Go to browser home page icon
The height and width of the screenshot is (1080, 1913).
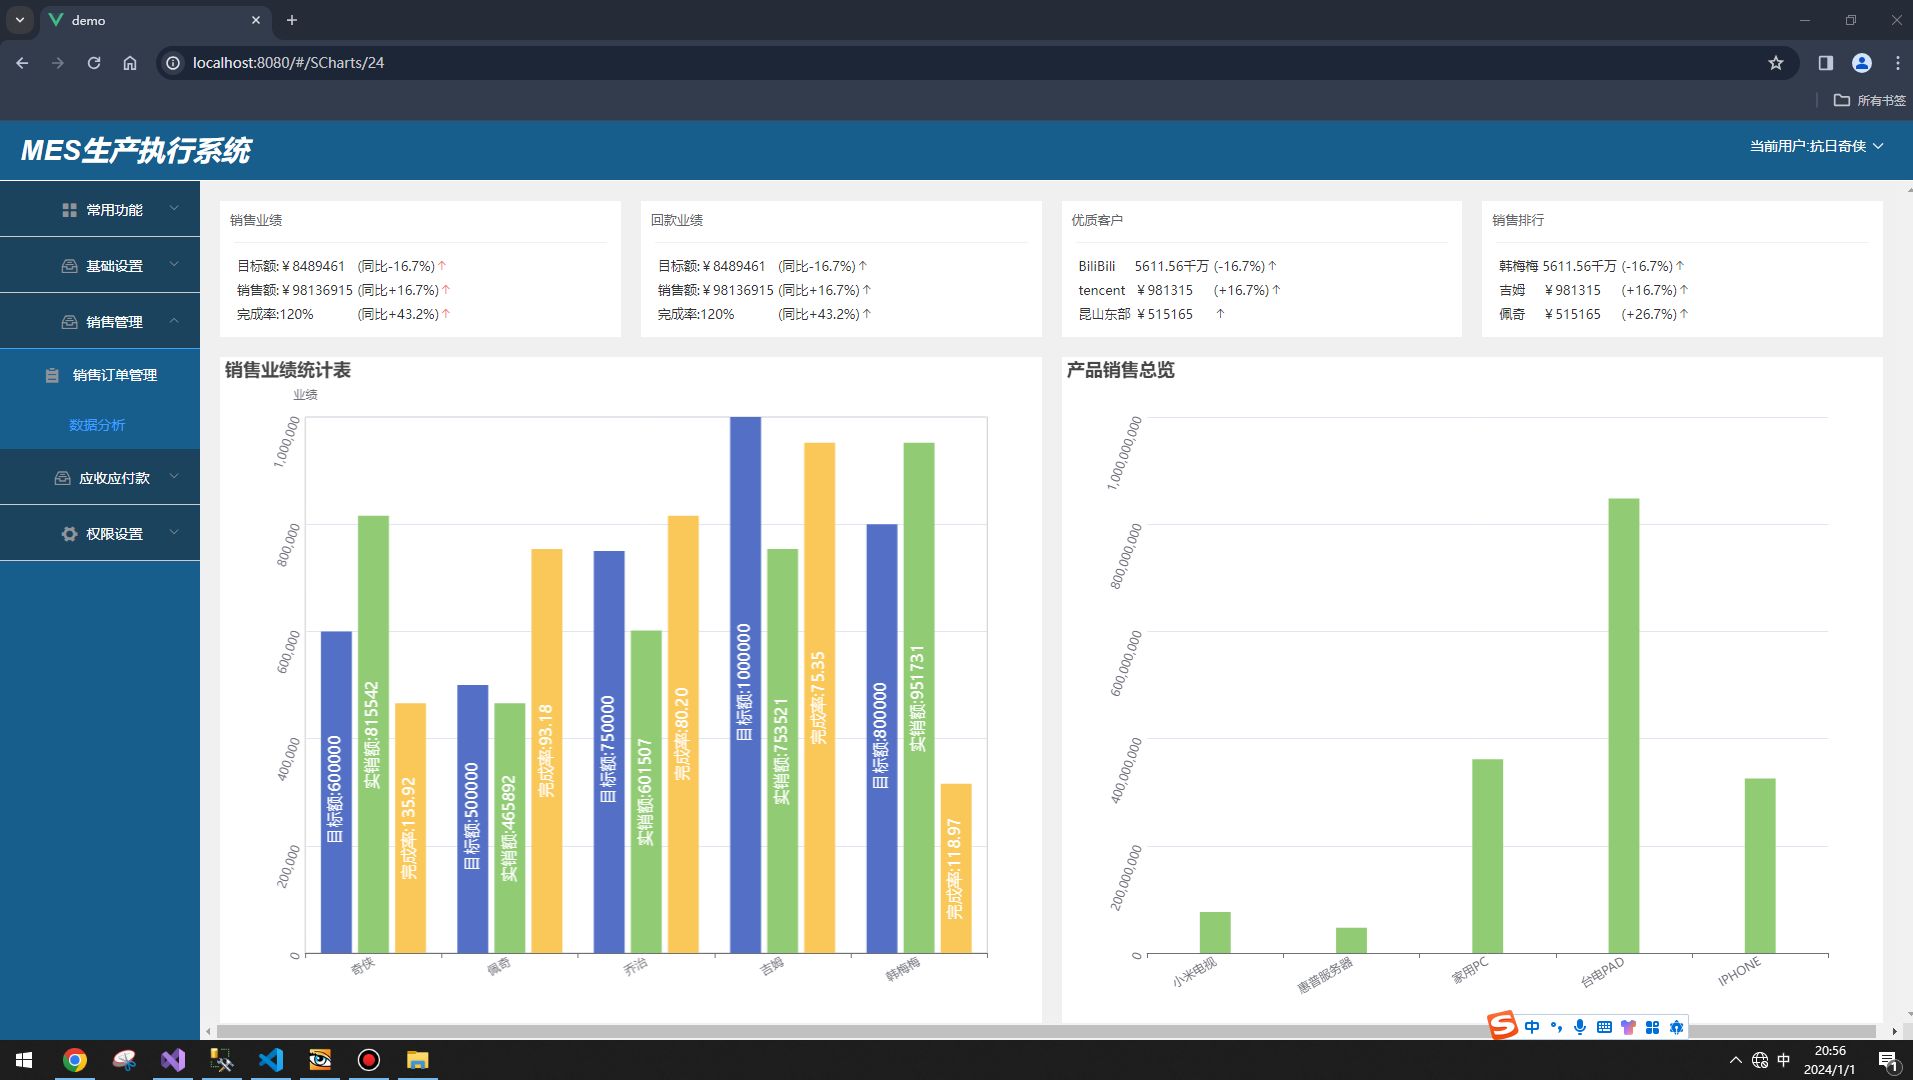point(130,63)
